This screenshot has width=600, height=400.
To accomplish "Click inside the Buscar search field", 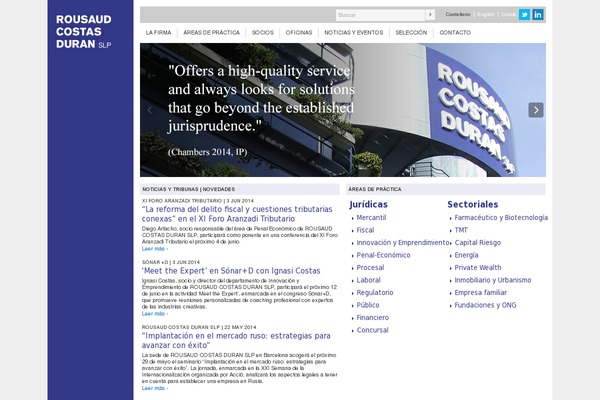I will point(380,15).
